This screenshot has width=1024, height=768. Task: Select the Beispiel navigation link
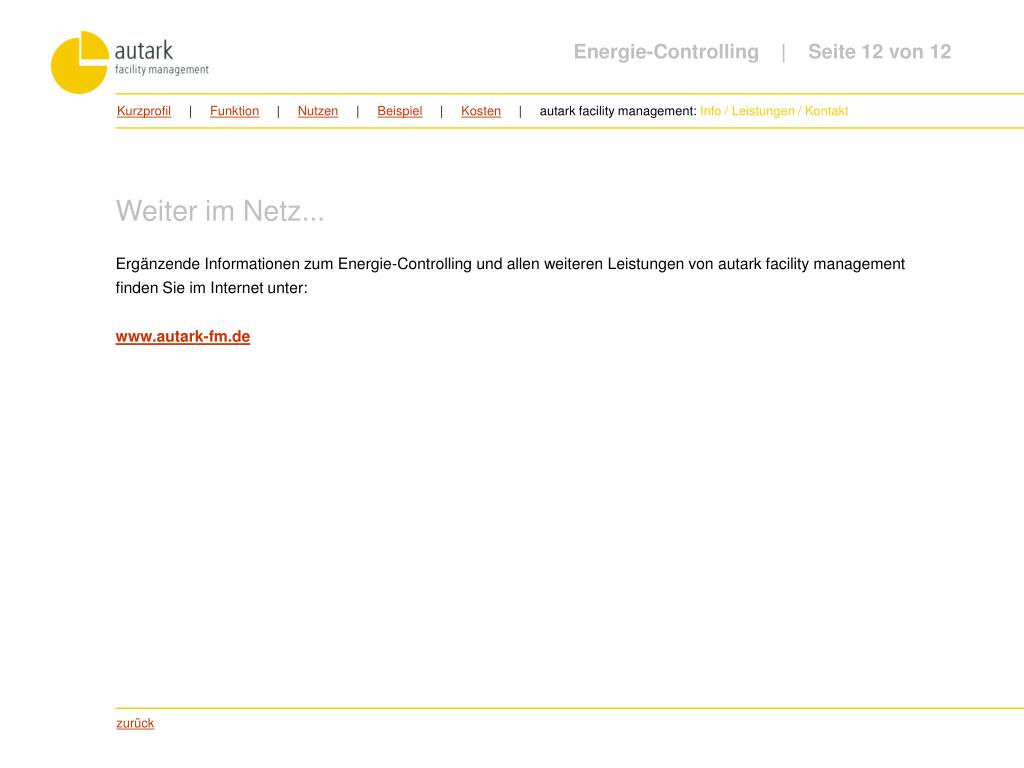(x=400, y=111)
